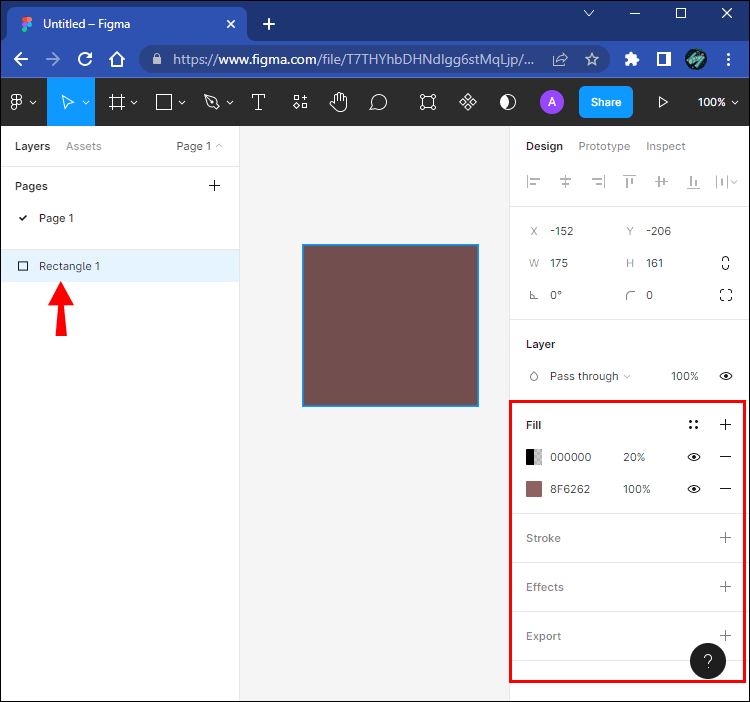This screenshot has height=702, width=750.
Task: Click the Present play button
Action: click(662, 102)
